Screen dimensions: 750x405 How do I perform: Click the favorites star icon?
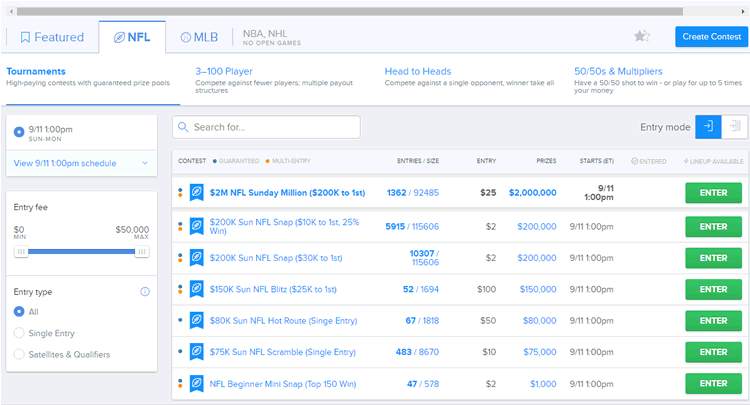[642, 36]
